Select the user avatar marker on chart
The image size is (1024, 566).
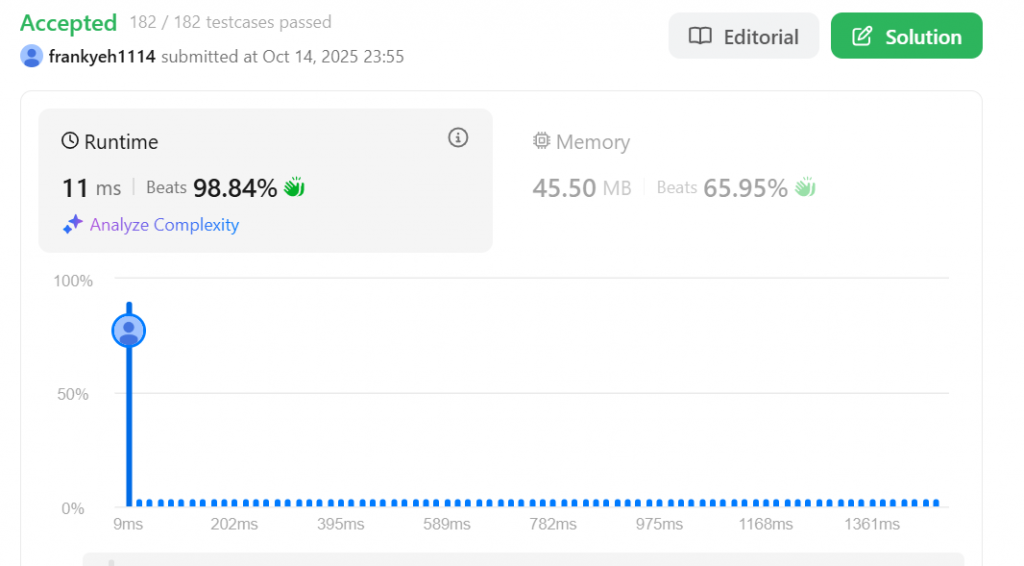(x=129, y=330)
